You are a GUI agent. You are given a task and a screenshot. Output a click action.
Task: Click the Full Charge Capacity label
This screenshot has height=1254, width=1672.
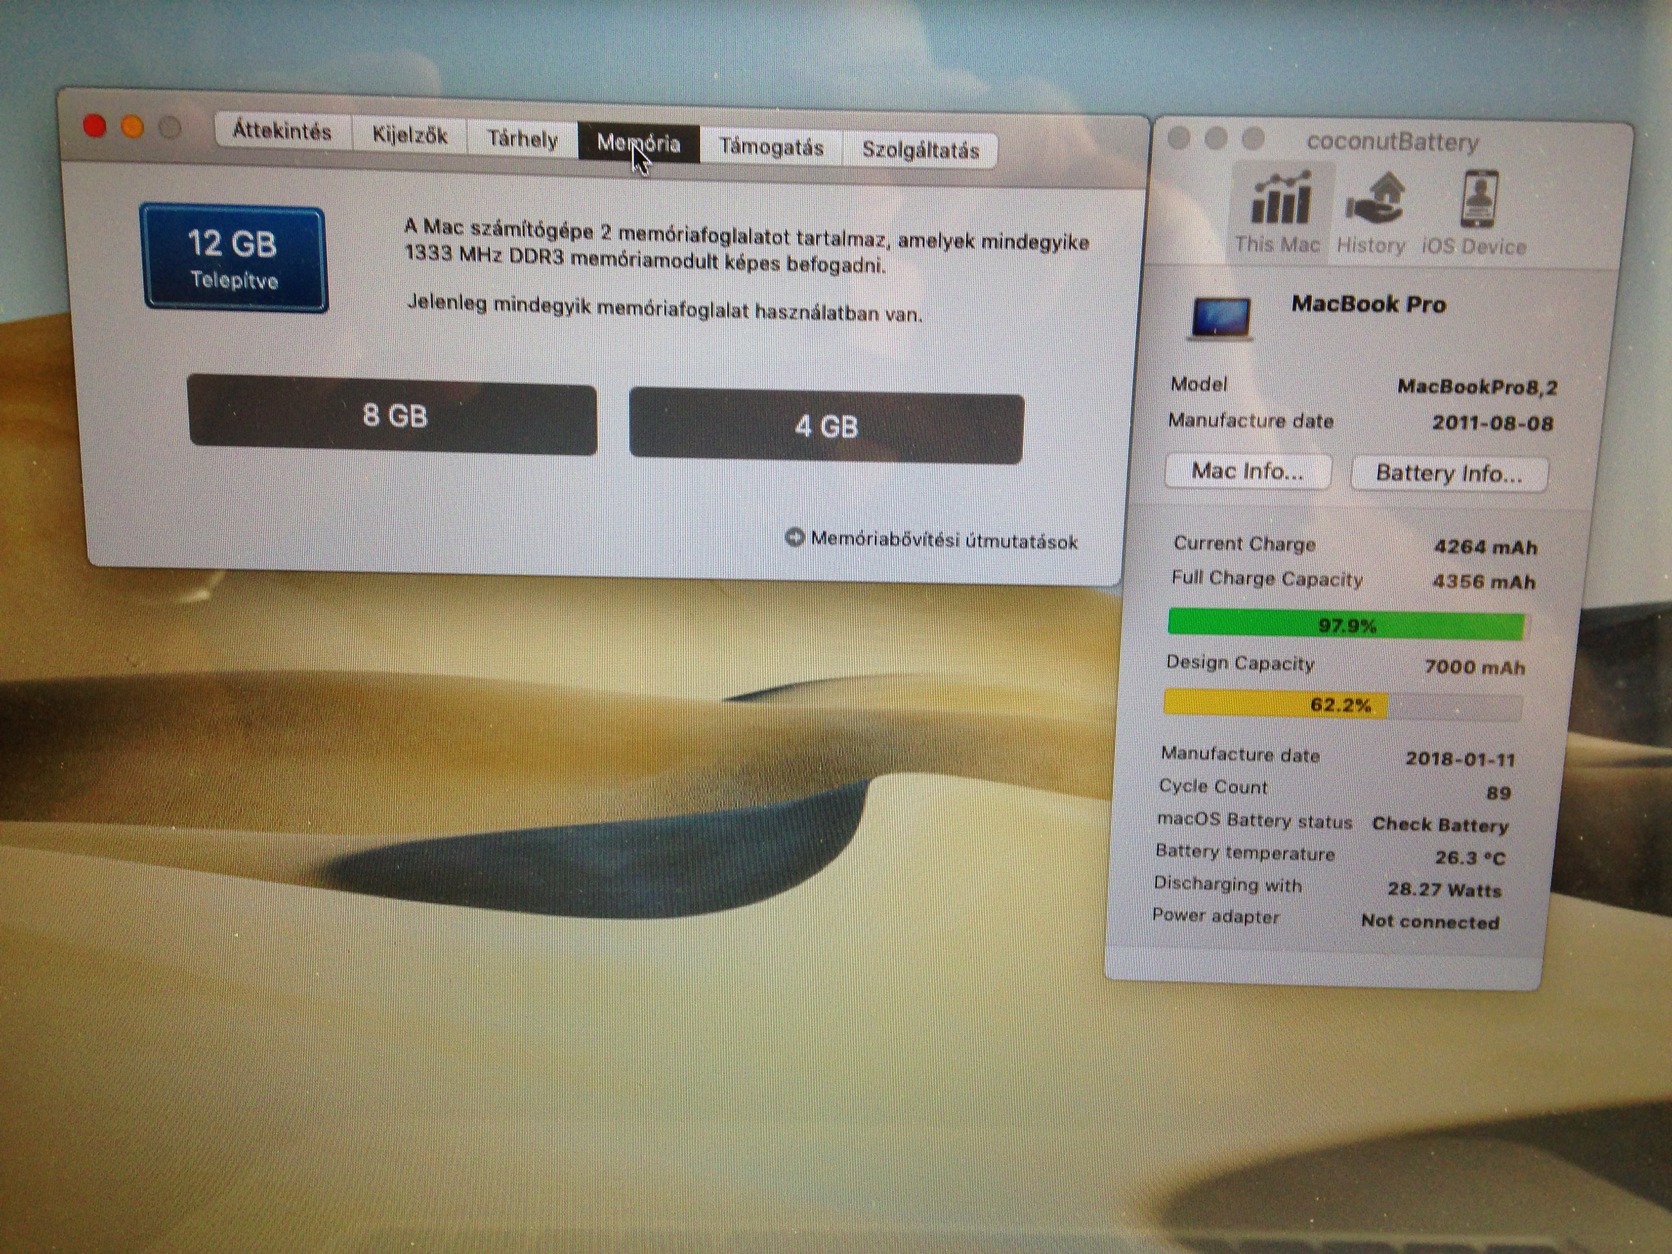click(1267, 578)
